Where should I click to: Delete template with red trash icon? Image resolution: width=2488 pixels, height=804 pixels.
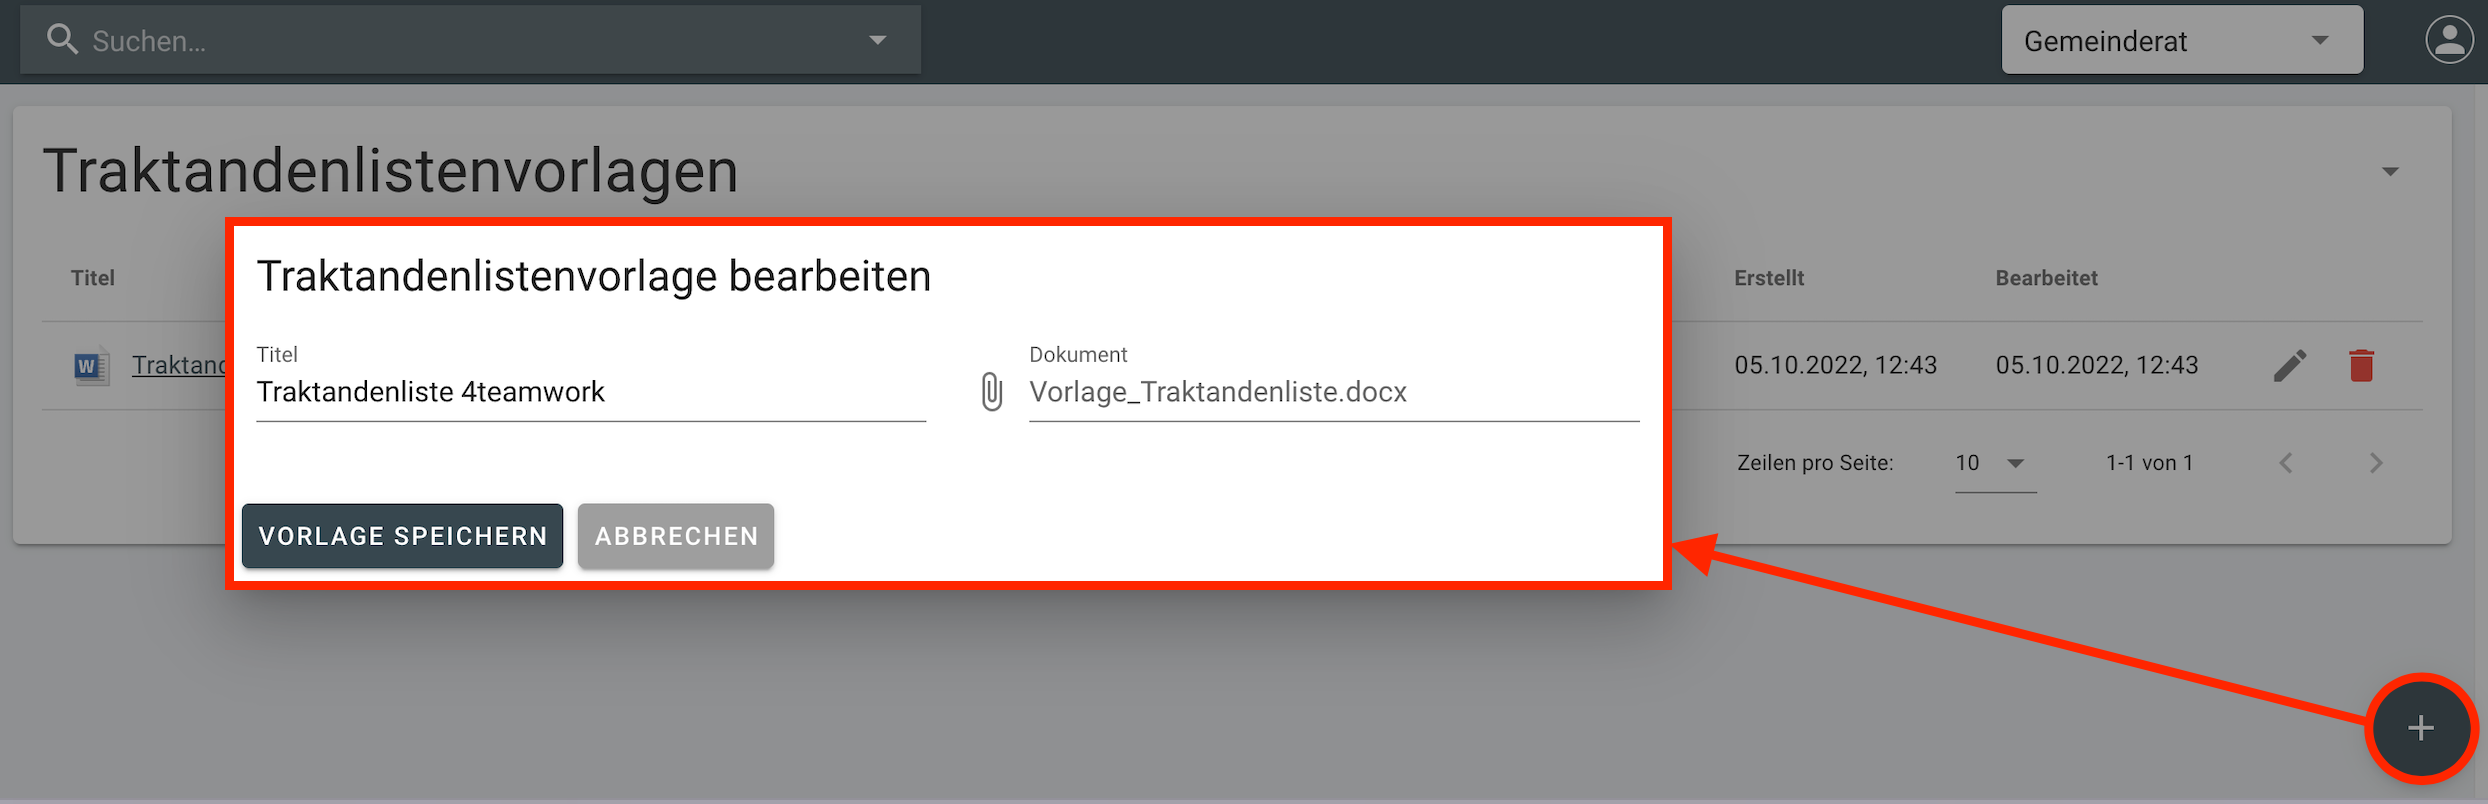[2361, 366]
